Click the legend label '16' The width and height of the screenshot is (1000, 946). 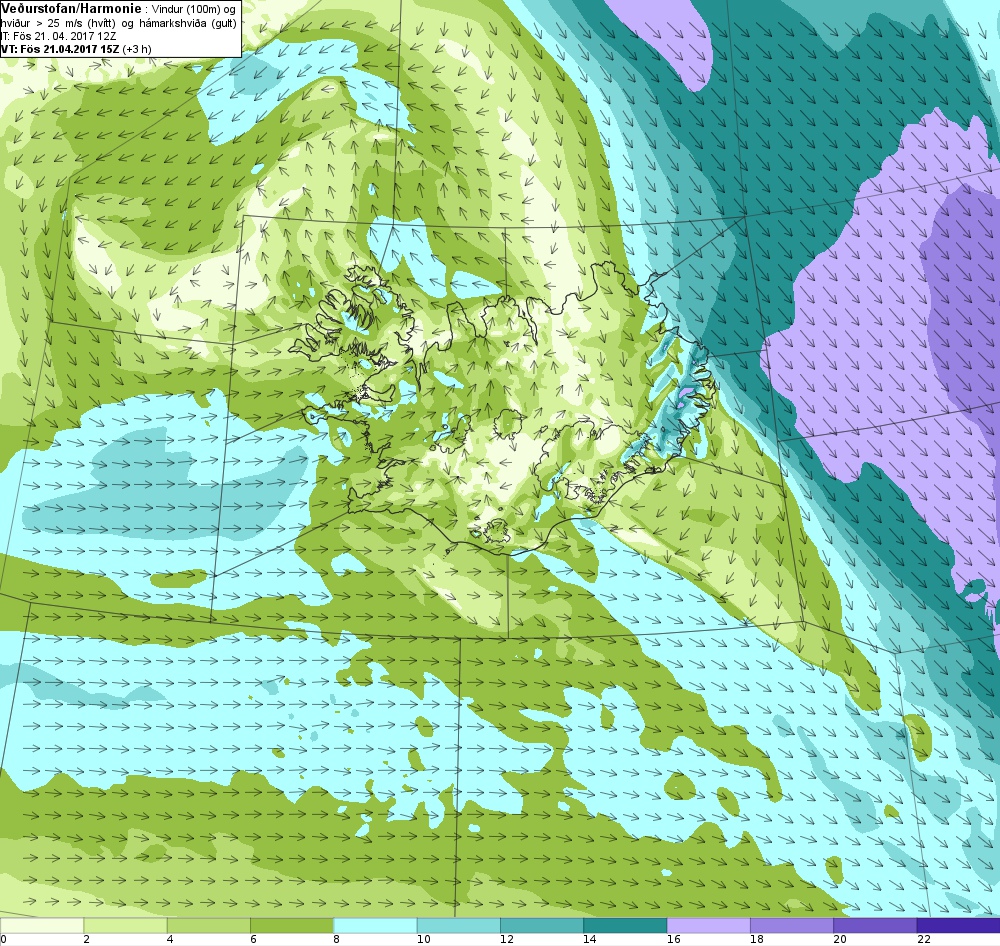click(673, 939)
